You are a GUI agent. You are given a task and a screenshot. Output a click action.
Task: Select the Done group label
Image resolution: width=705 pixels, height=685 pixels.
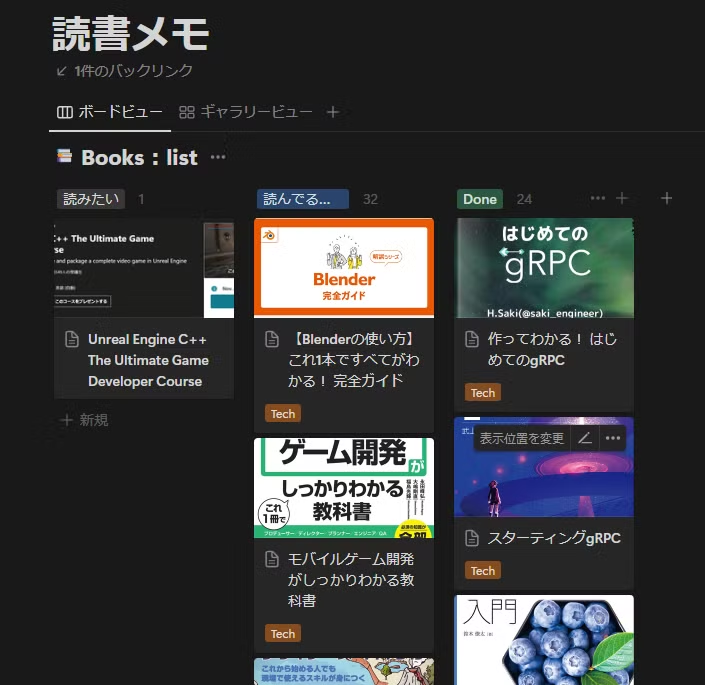(x=480, y=199)
